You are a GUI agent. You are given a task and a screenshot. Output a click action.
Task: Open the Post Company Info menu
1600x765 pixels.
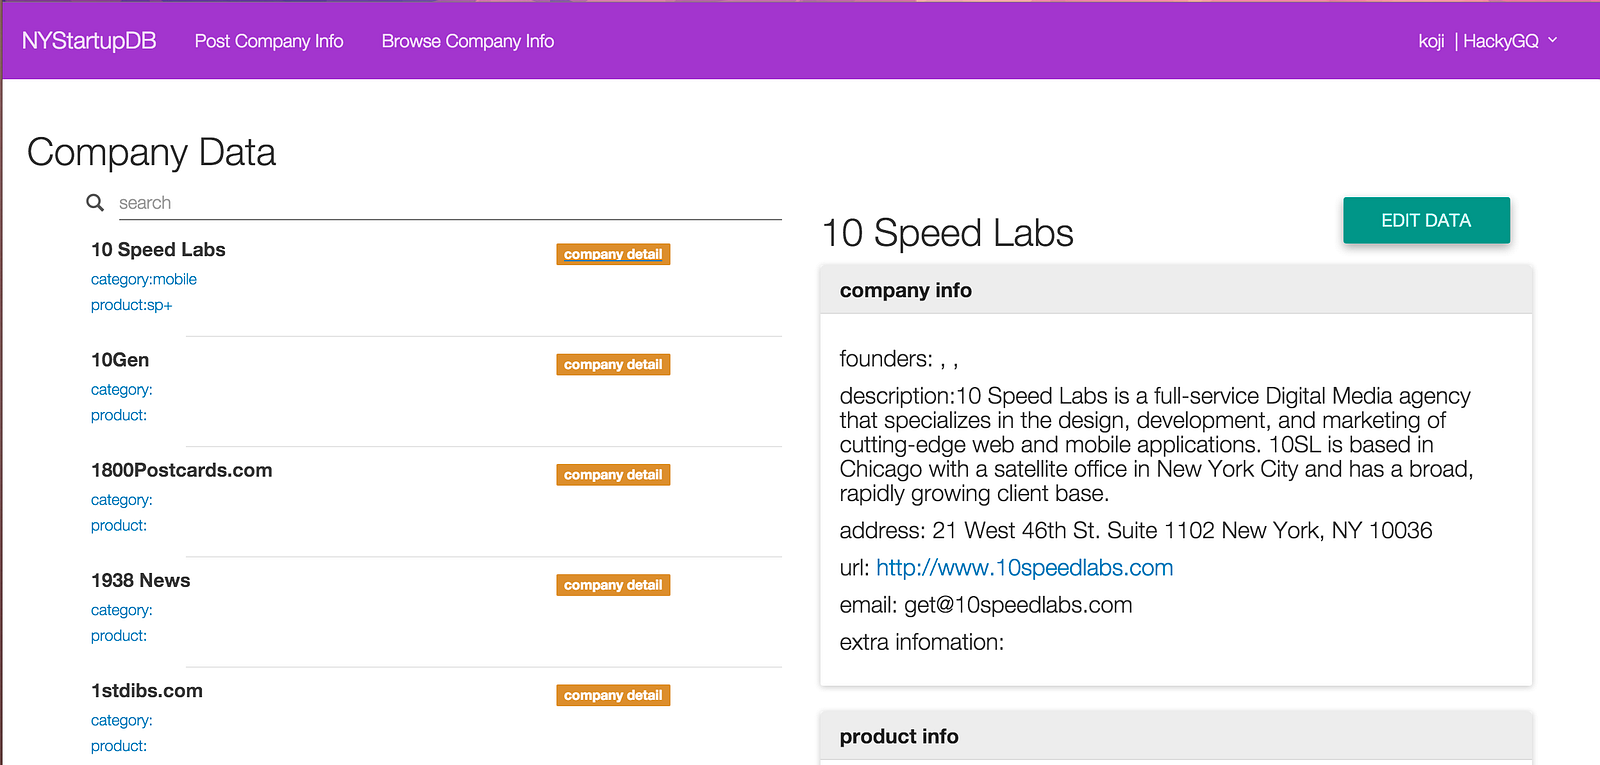pyautogui.click(x=269, y=41)
